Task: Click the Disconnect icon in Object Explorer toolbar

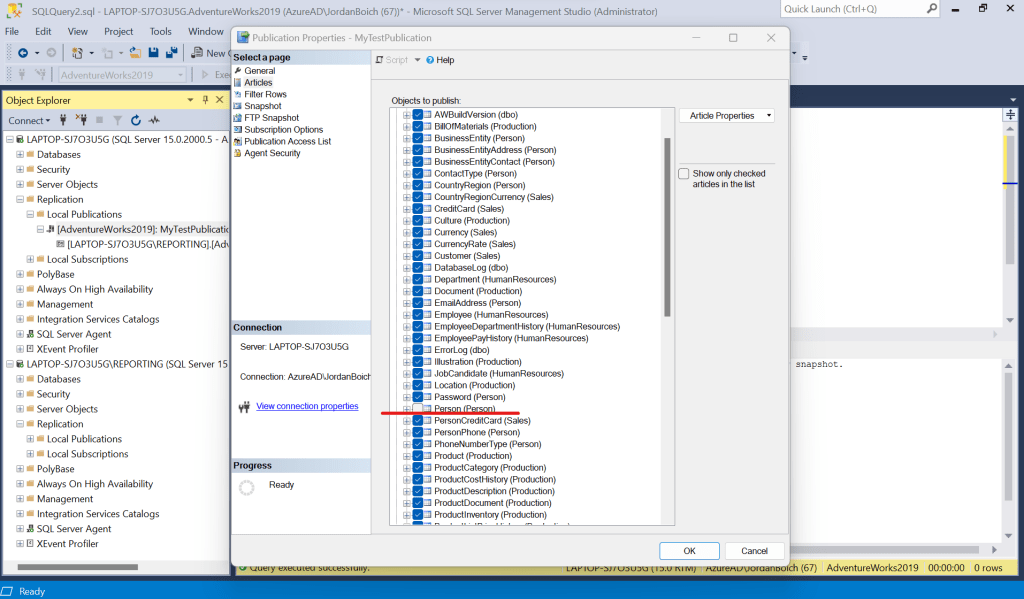Action: [83, 120]
